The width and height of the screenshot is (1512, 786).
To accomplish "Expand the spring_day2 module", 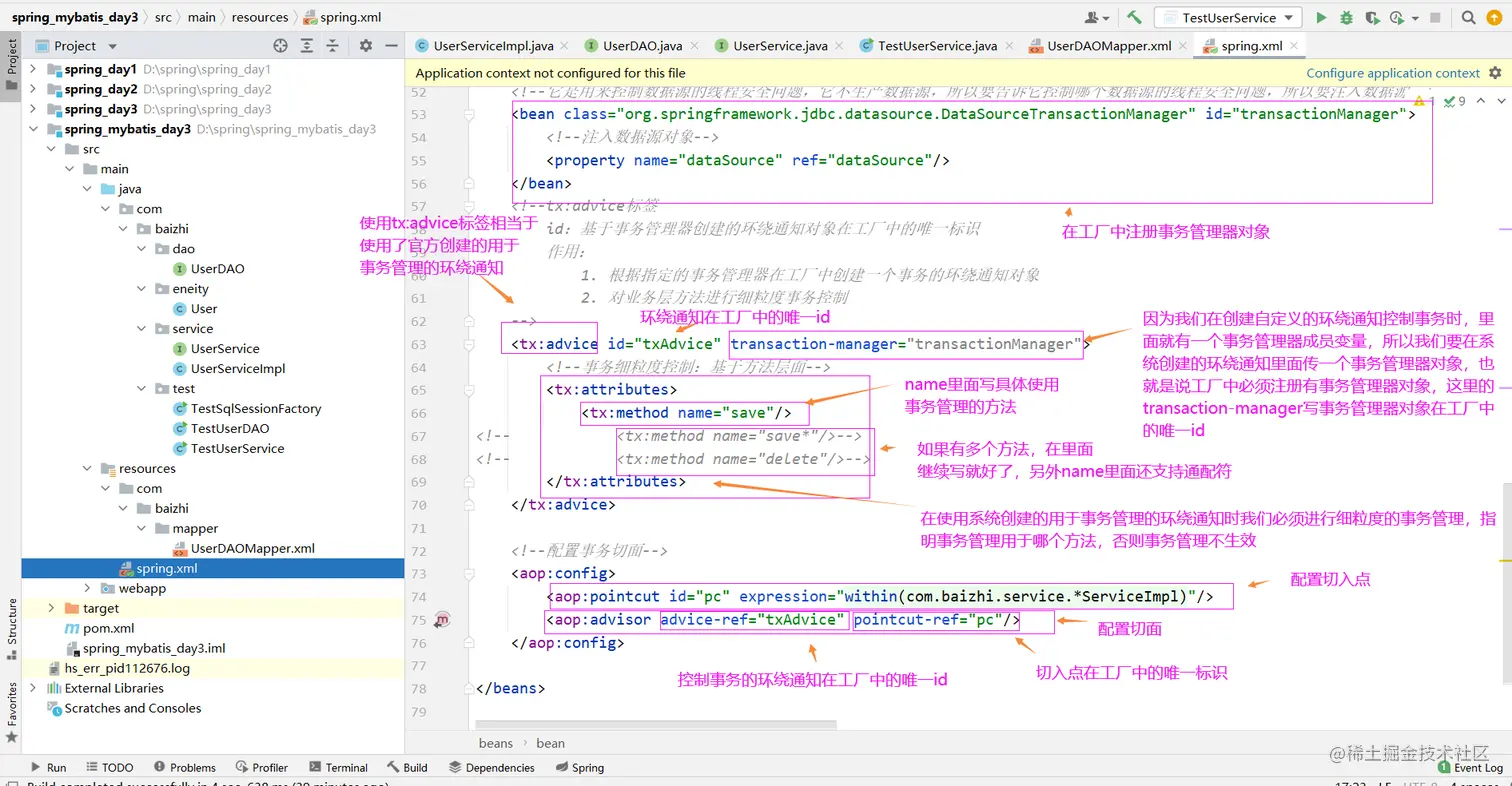I will pyautogui.click(x=33, y=89).
